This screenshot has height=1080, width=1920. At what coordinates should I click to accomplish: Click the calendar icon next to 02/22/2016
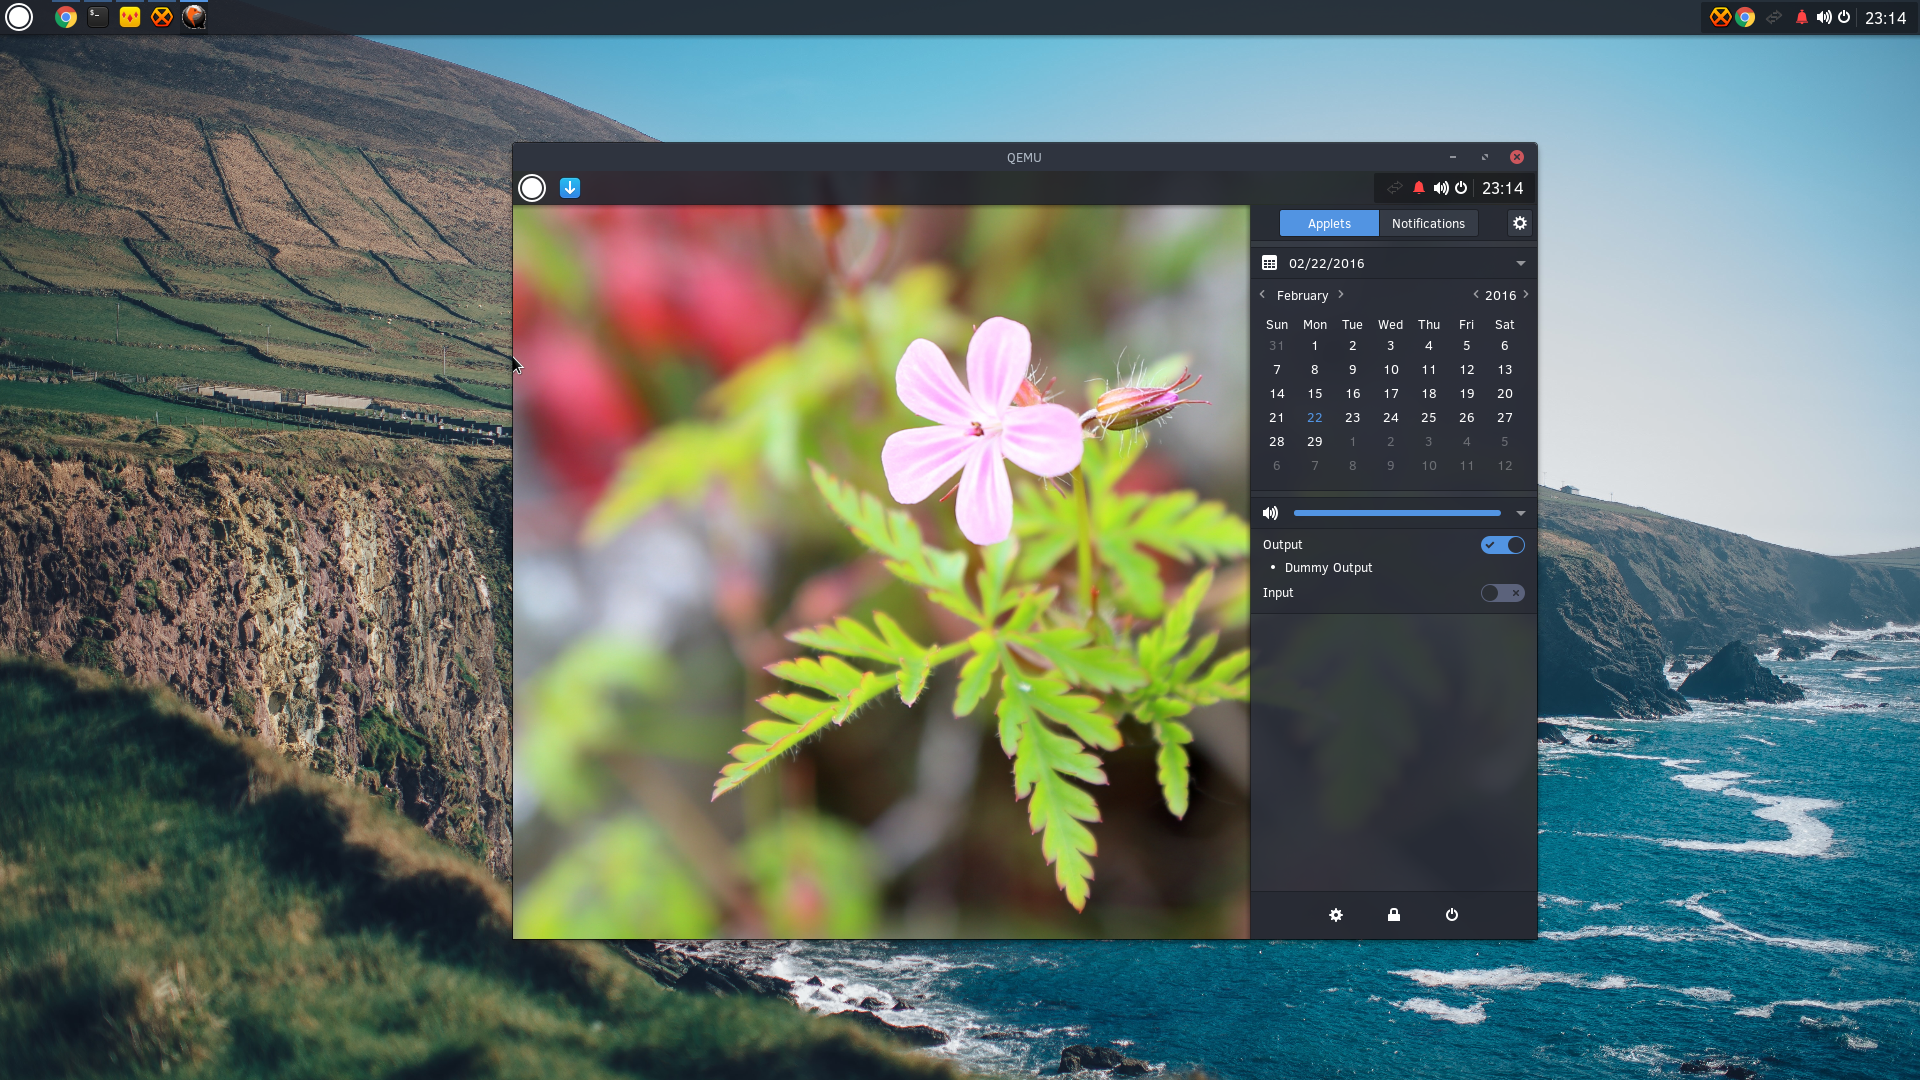(x=1269, y=263)
